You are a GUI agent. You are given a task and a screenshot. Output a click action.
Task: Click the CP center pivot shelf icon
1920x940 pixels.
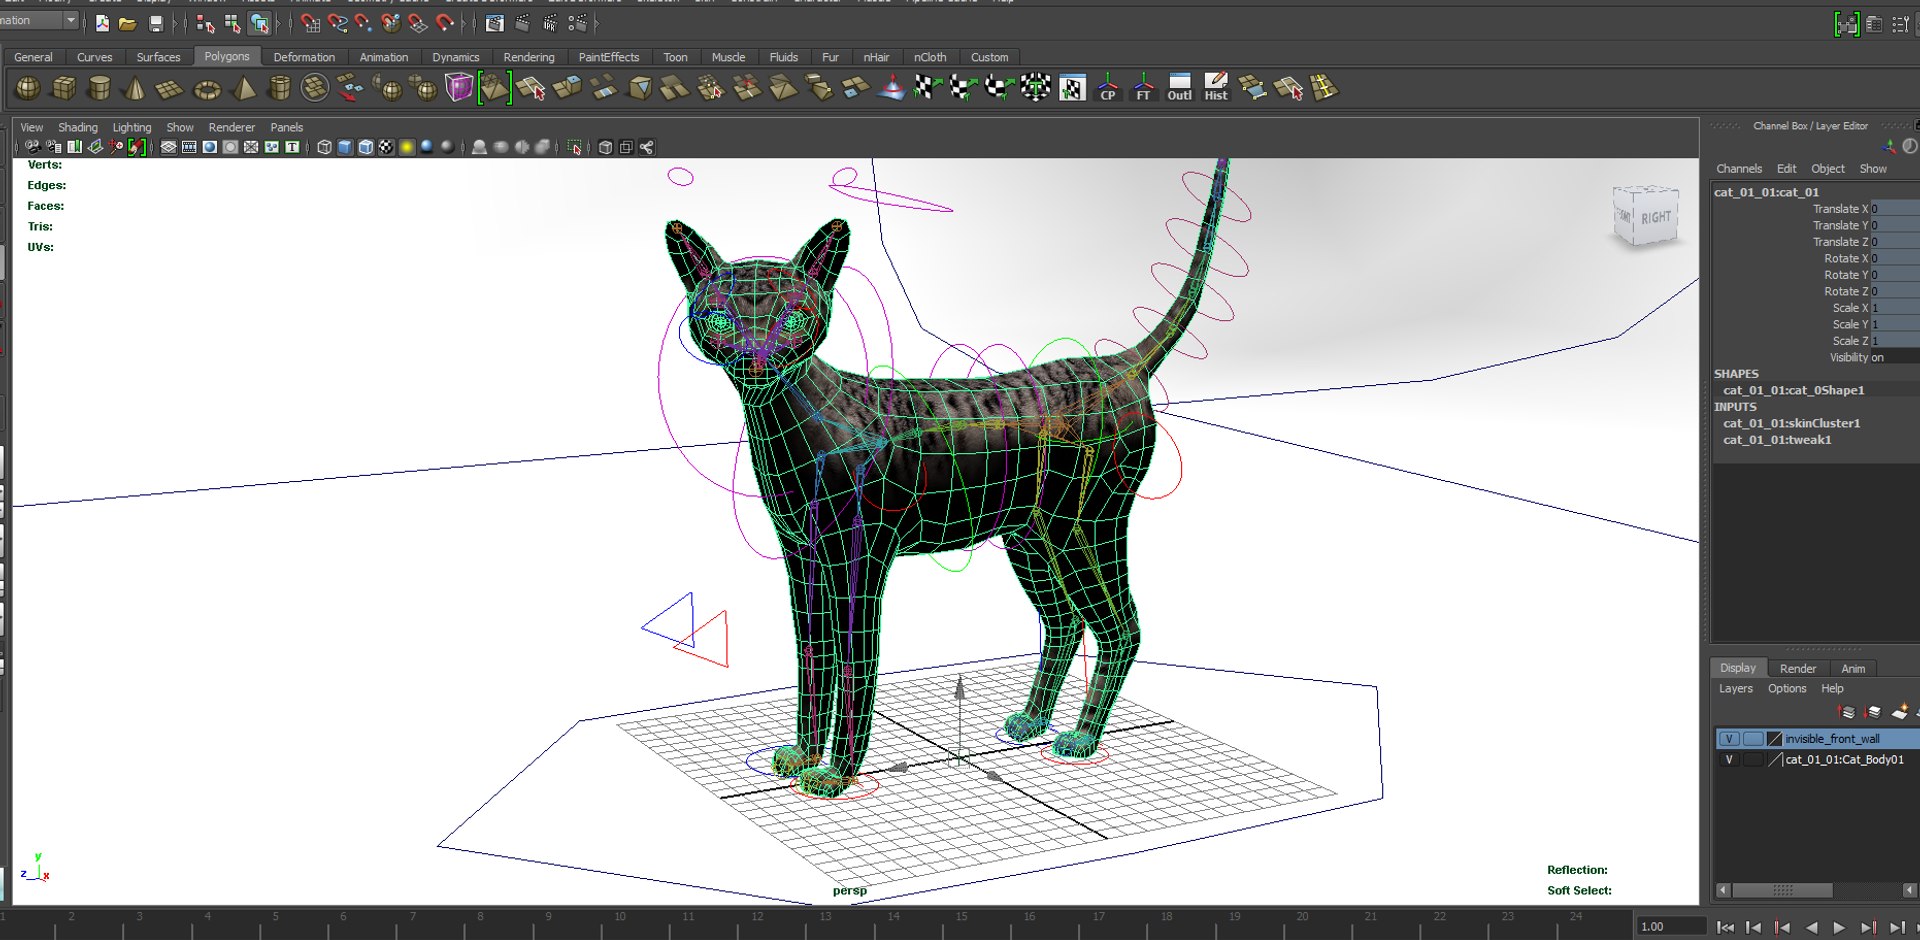point(1108,88)
